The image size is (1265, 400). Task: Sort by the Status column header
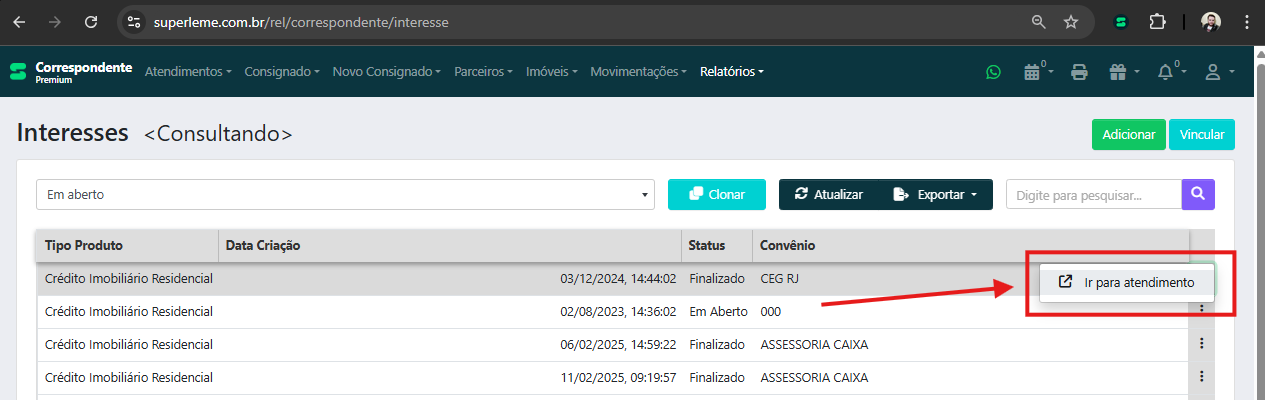pos(717,245)
